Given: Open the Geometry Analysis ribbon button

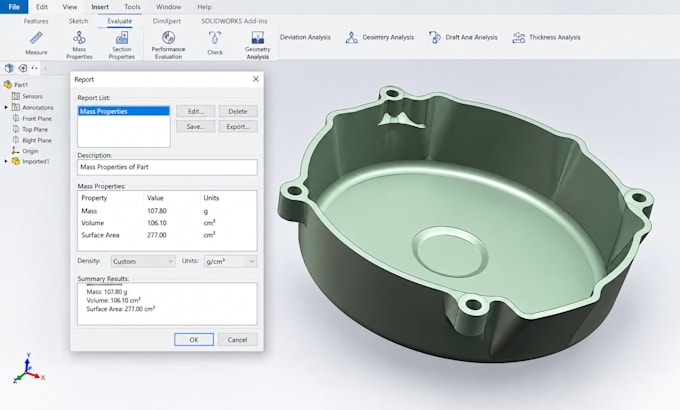Looking at the screenshot, I should coord(258,45).
